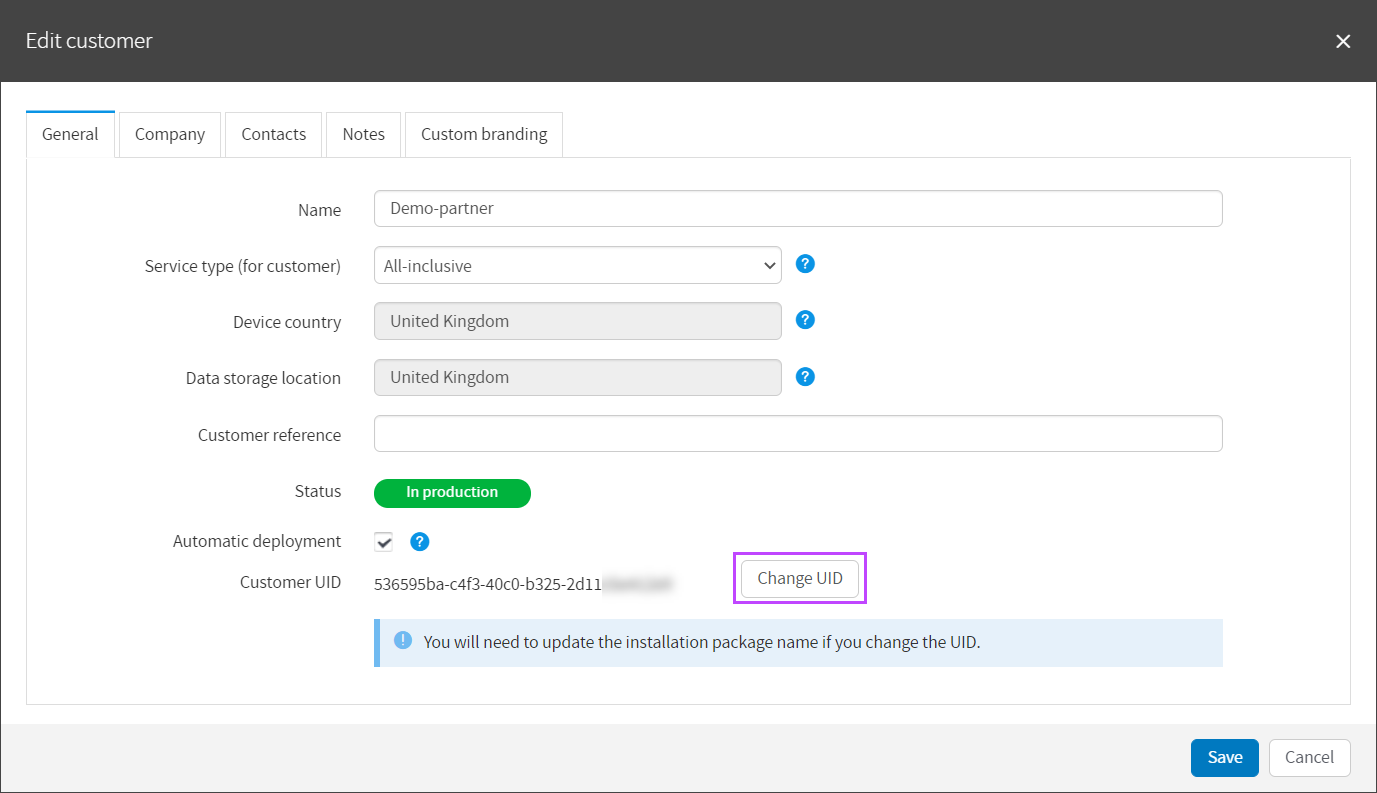Click the 'Service type (for customer)' label
The width and height of the screenshot is (1377, 793).
click(243, 266)
